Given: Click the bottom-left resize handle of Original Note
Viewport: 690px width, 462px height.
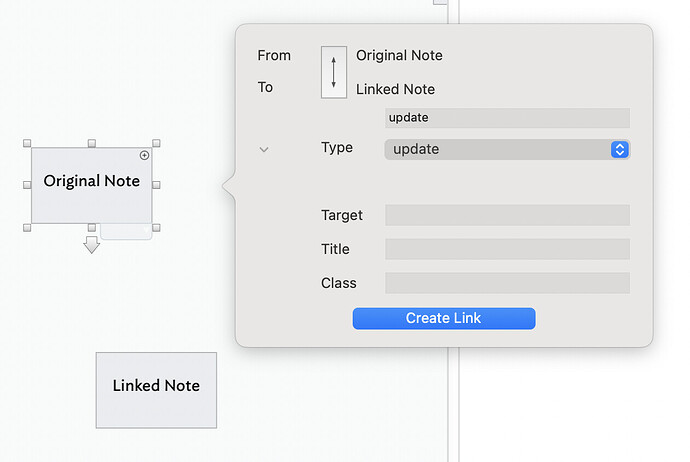Looking at the screenshot, I should tap(27, 228).
